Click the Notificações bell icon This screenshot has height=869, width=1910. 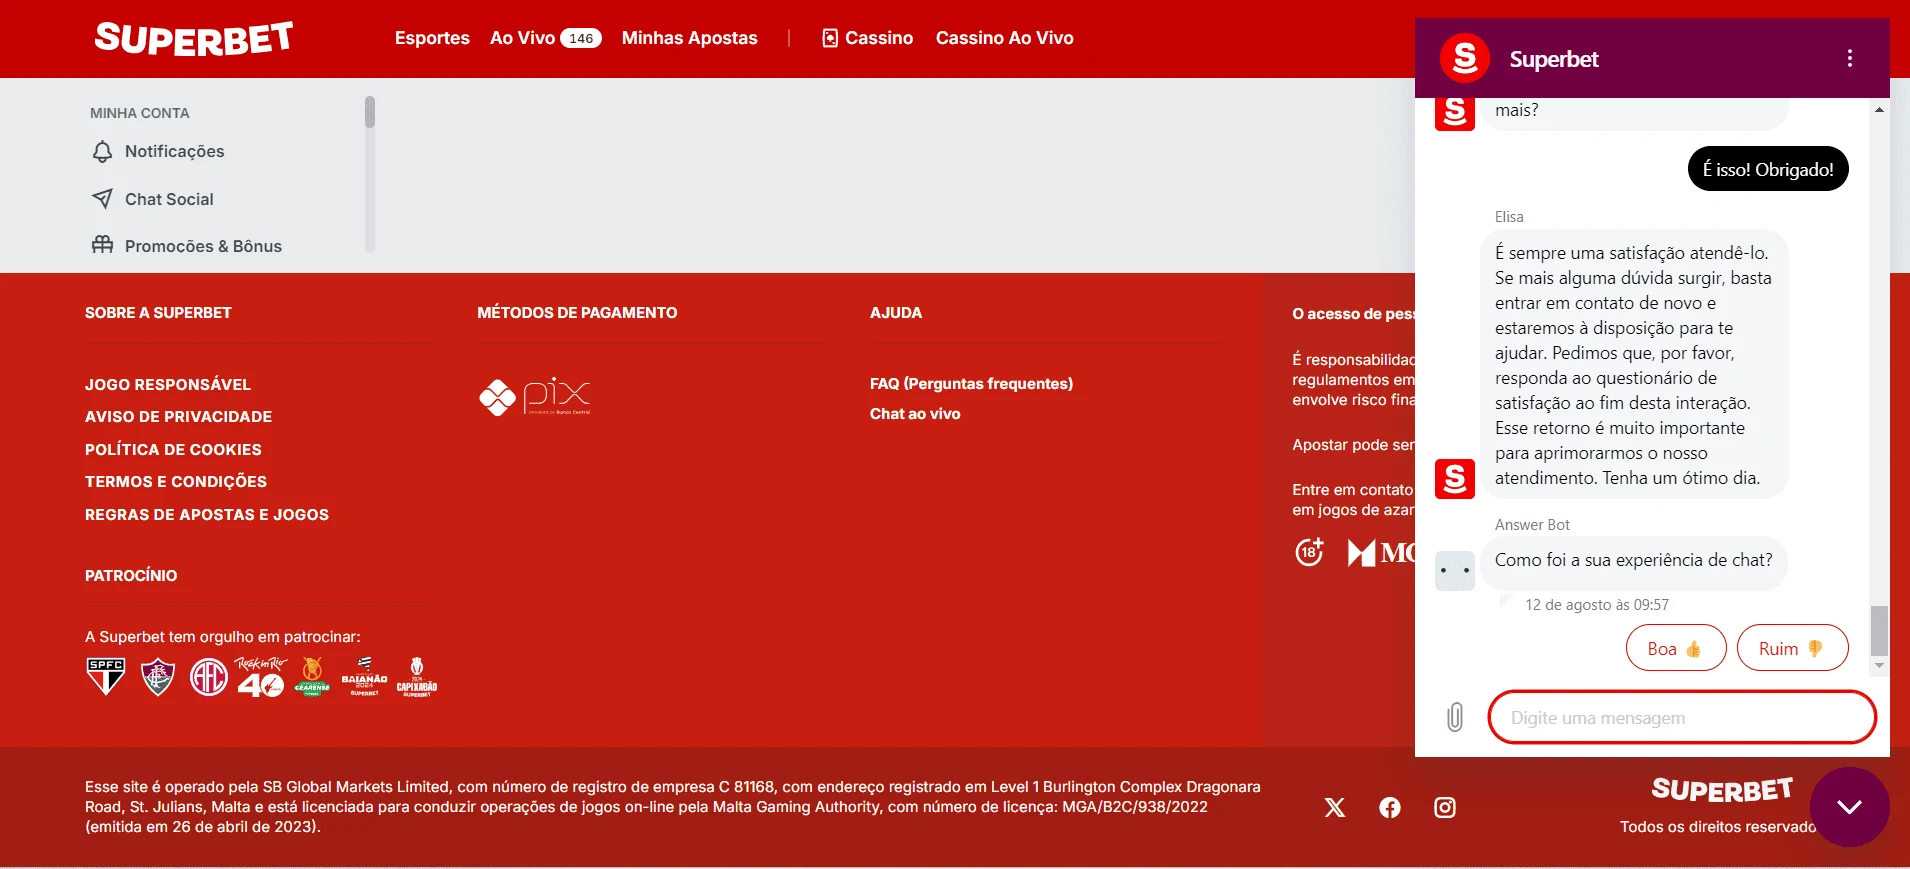(x=102, y=151)
